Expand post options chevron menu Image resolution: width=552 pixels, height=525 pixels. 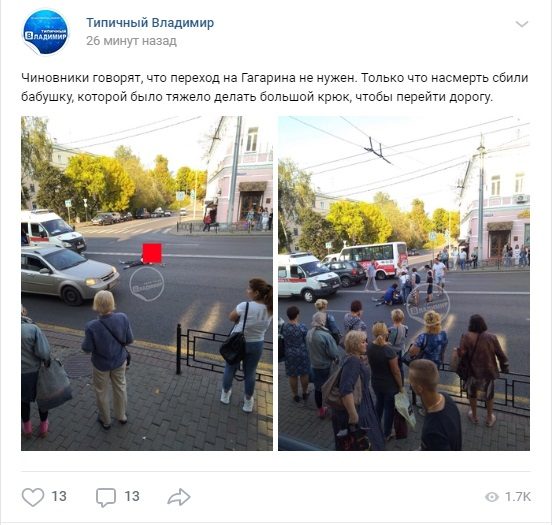[521, 24]
